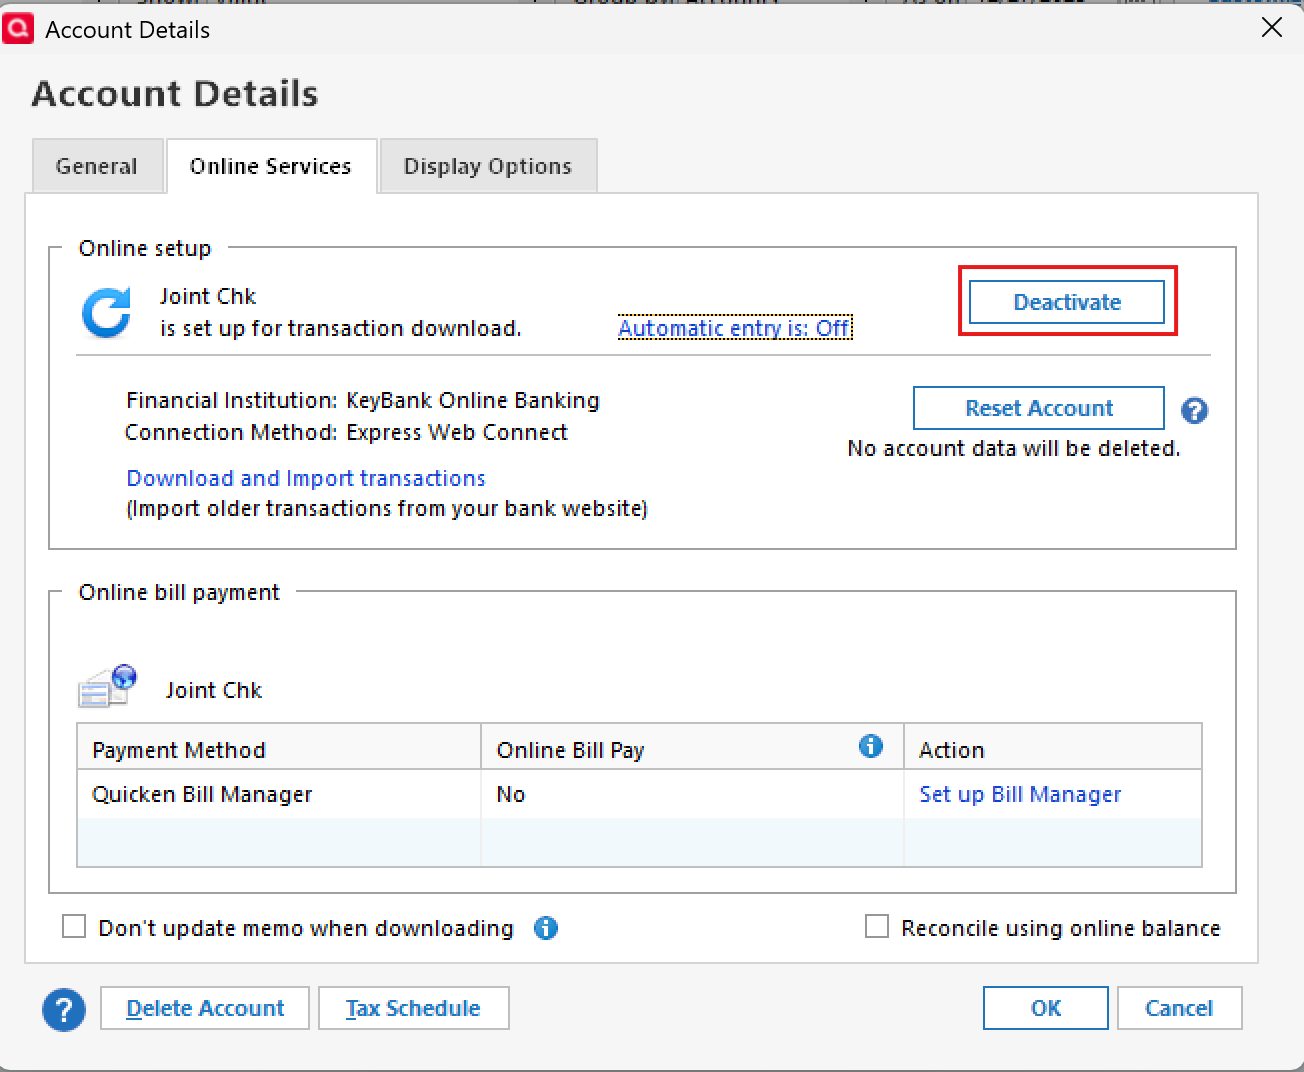The width and height of the screenshot is (1304, 1072).
Task: Click the Delete Account button
Action: pos(206,1008)
